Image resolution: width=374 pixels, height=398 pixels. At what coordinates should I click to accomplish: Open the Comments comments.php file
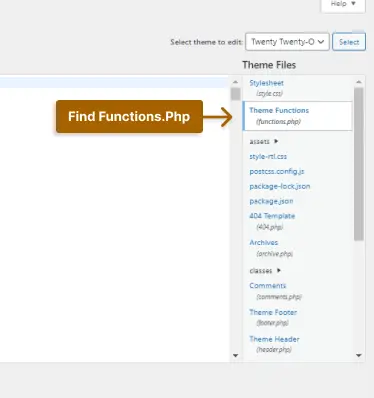click(x=275, y=291)
